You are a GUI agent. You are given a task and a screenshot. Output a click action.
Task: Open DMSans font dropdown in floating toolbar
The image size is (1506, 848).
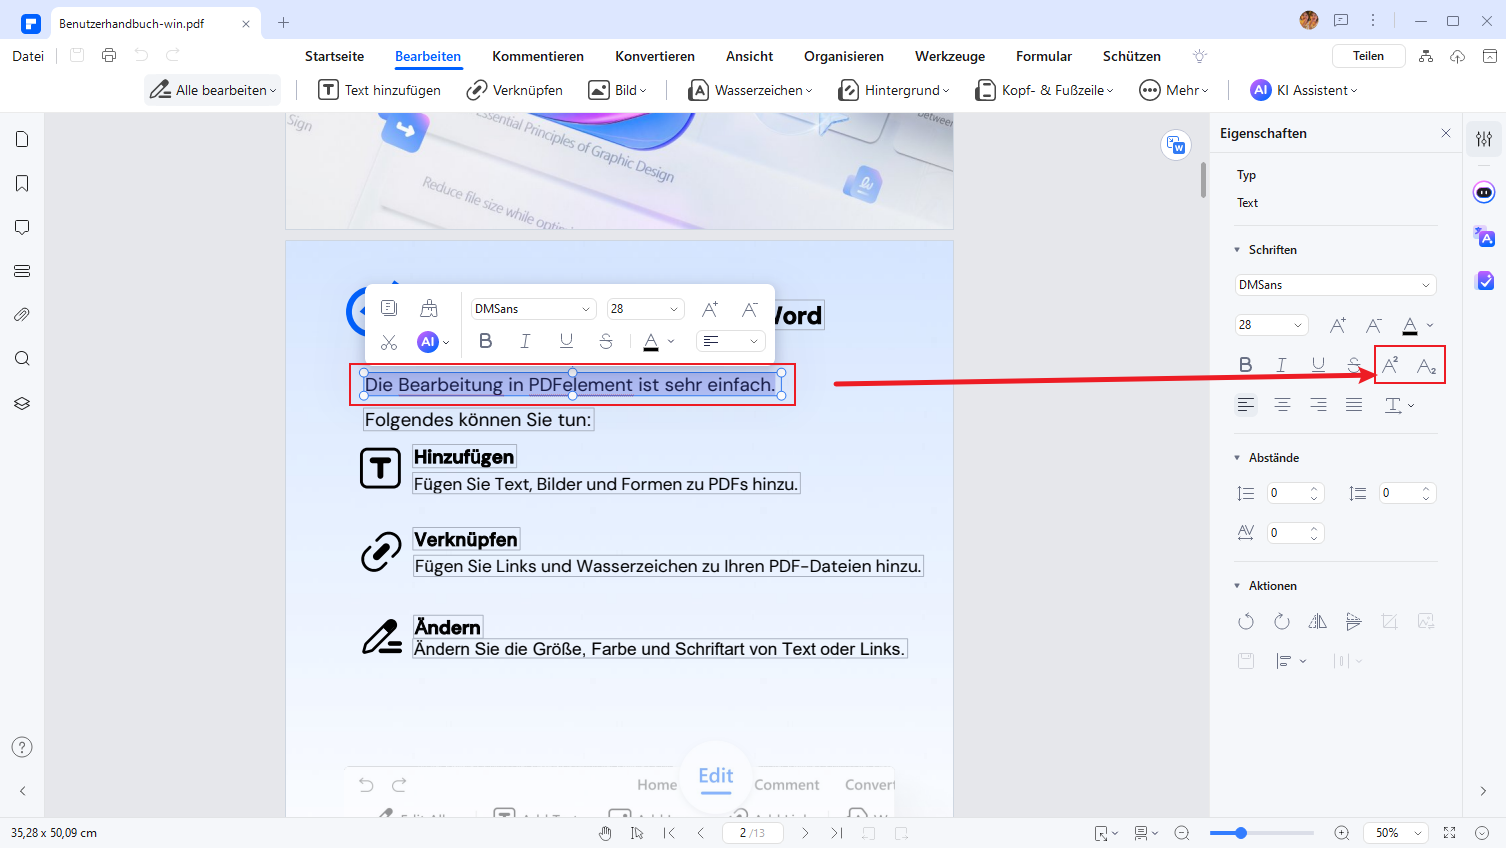click(x=533, y=309)
